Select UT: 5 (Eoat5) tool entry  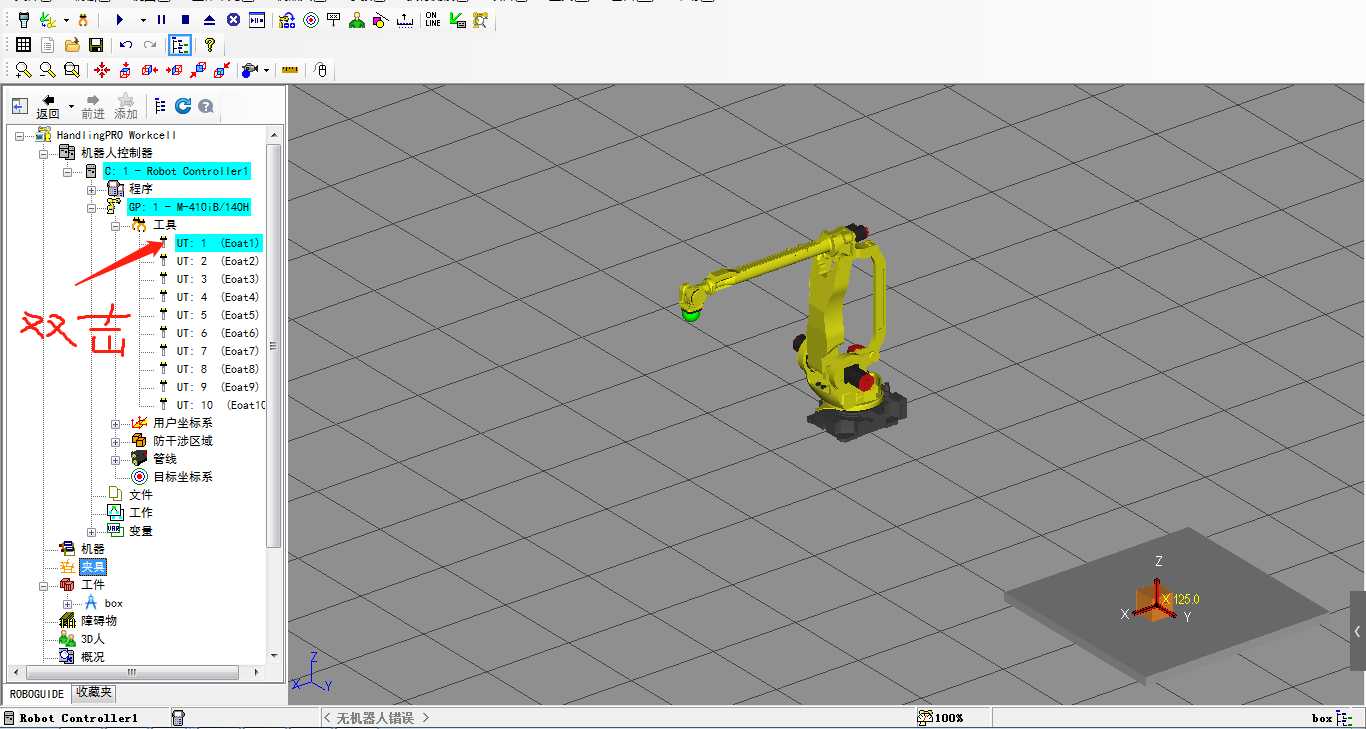point(218,315)
